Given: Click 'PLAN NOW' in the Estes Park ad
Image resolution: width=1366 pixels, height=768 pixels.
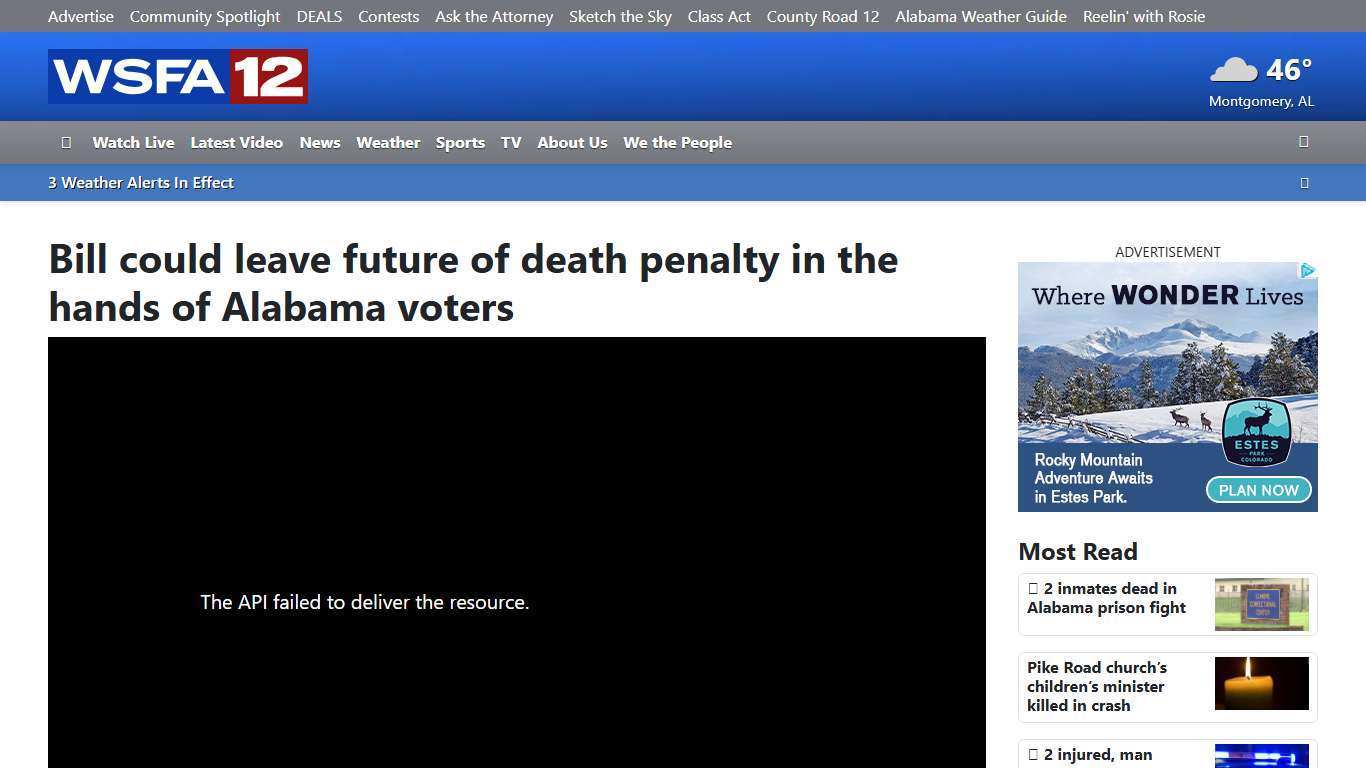Looking at the screenshot, I should click(1258, 490).
